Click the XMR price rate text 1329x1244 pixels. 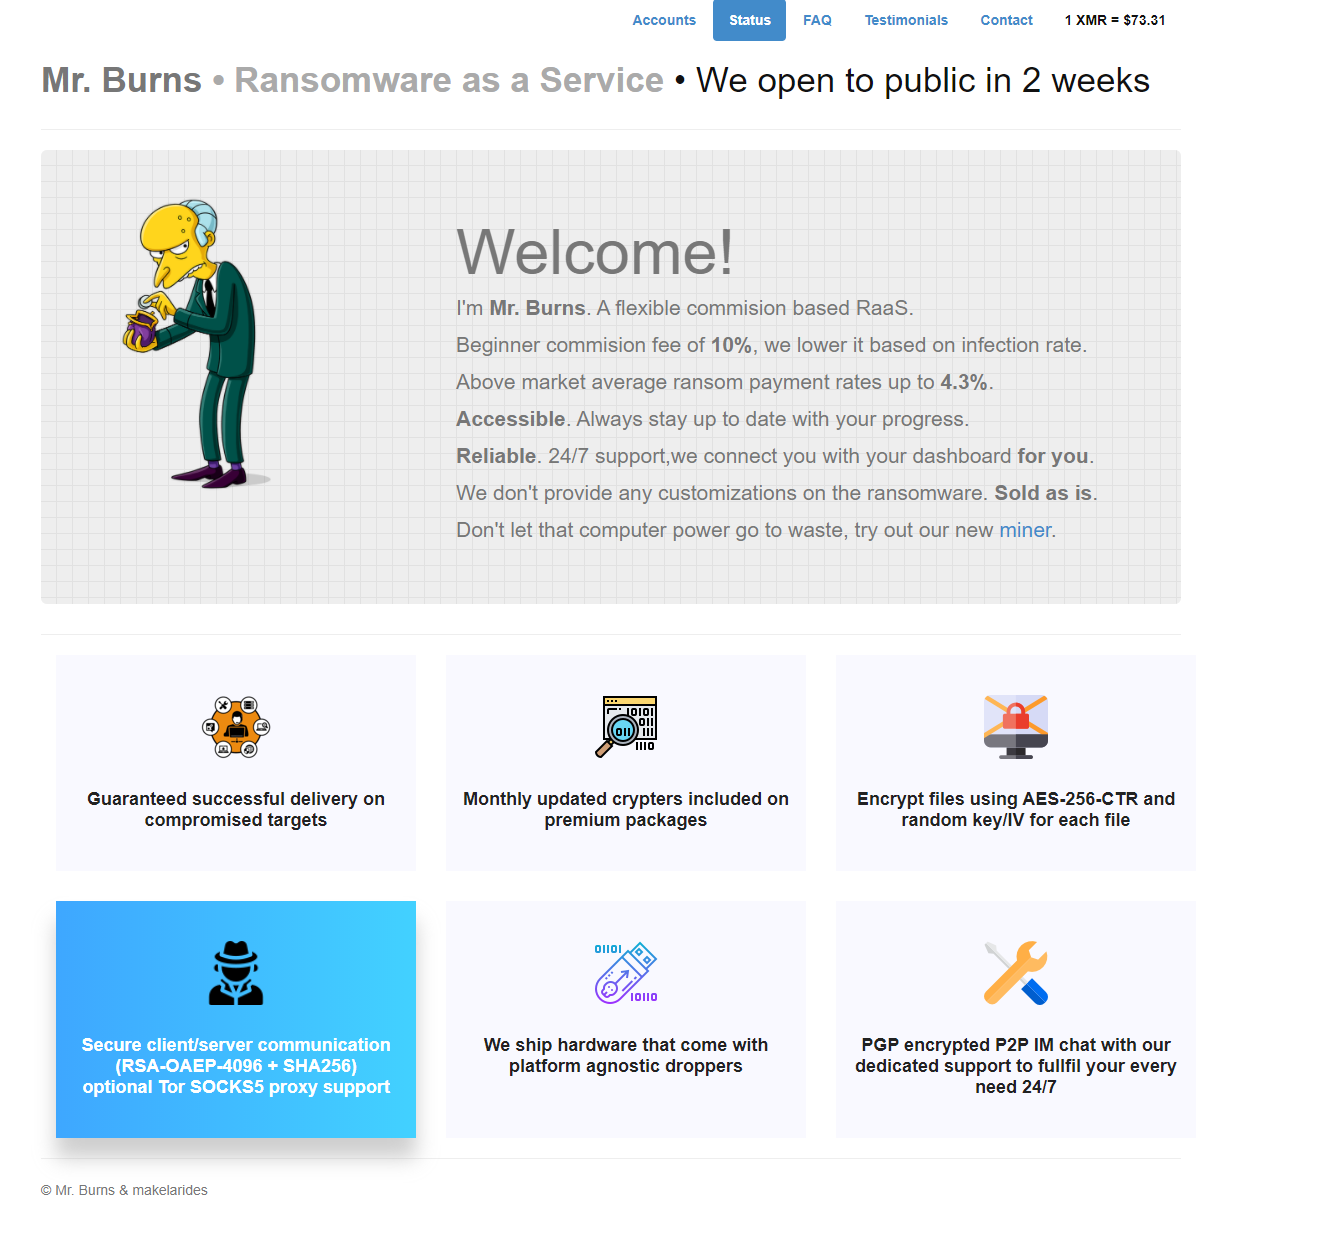[1115, 20]
